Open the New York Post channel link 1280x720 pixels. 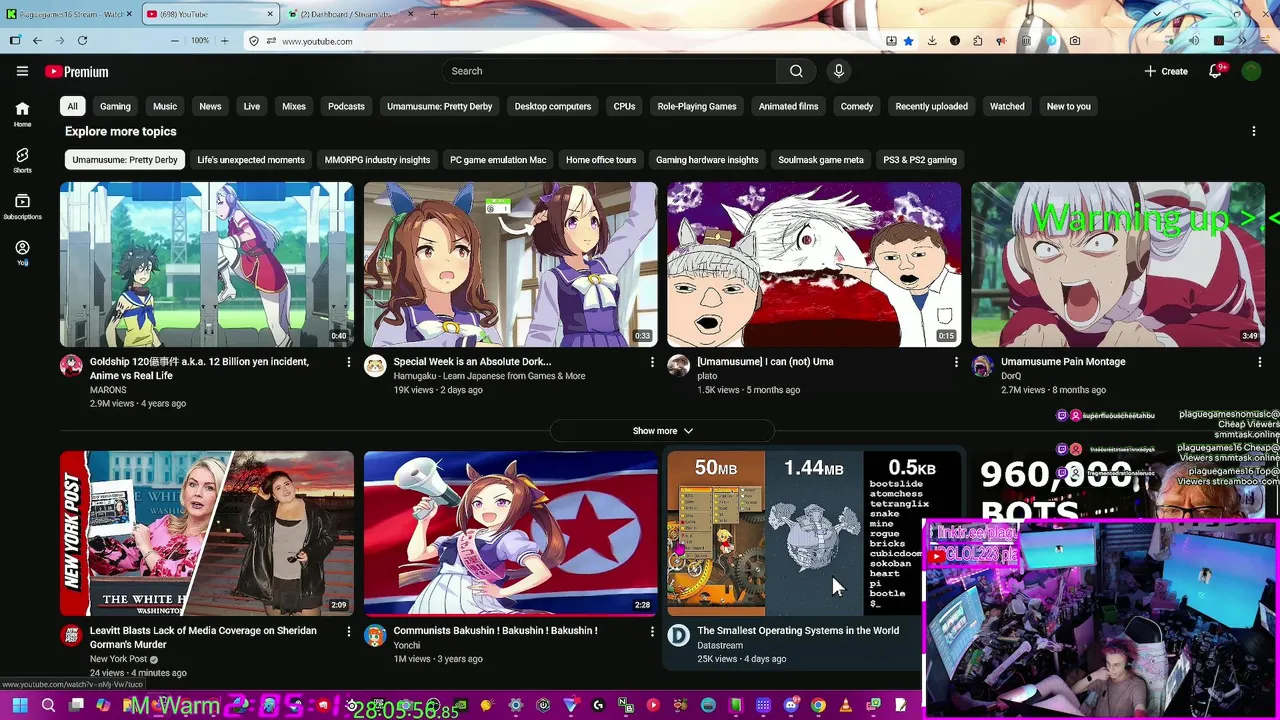[118, 659]
